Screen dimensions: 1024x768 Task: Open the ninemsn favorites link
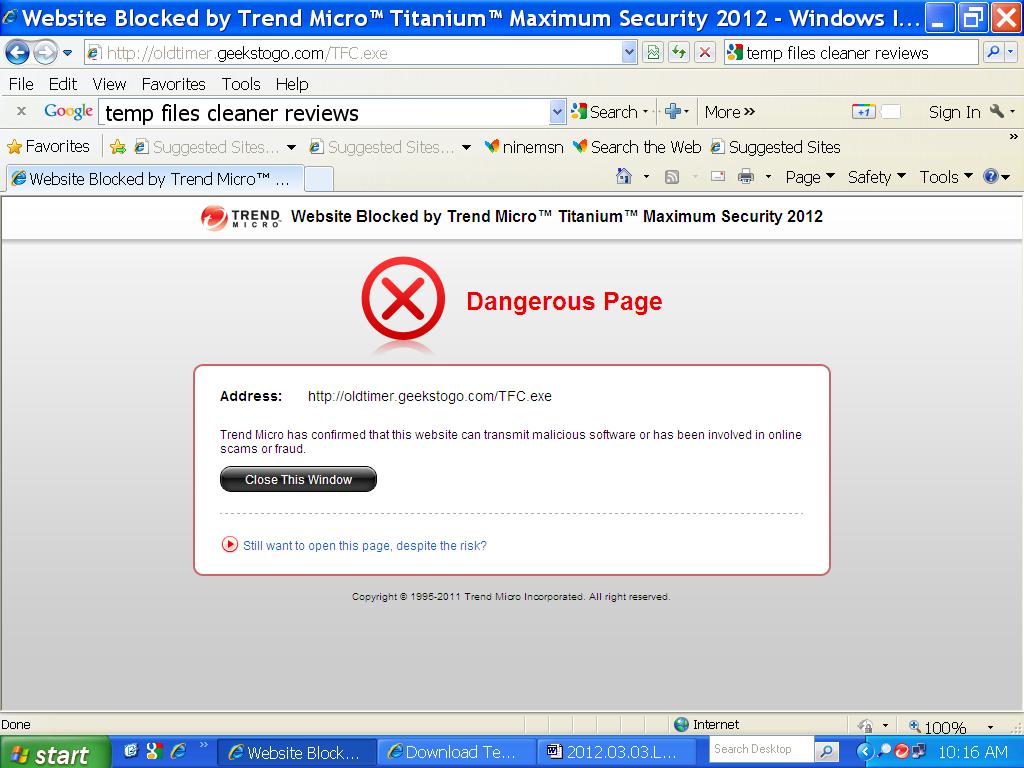524,147
